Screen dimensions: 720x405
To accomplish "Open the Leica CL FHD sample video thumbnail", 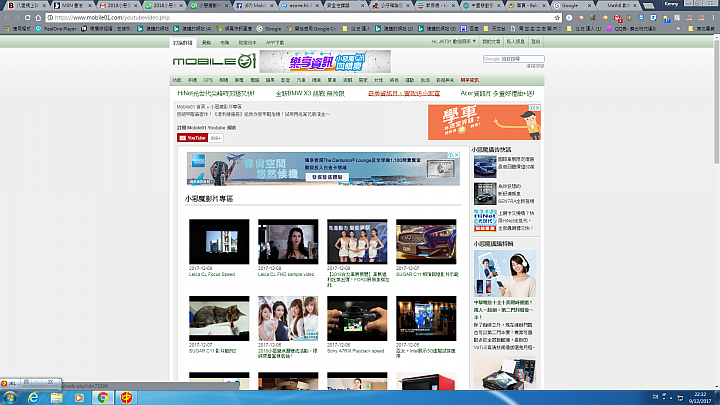I will 288,242.
